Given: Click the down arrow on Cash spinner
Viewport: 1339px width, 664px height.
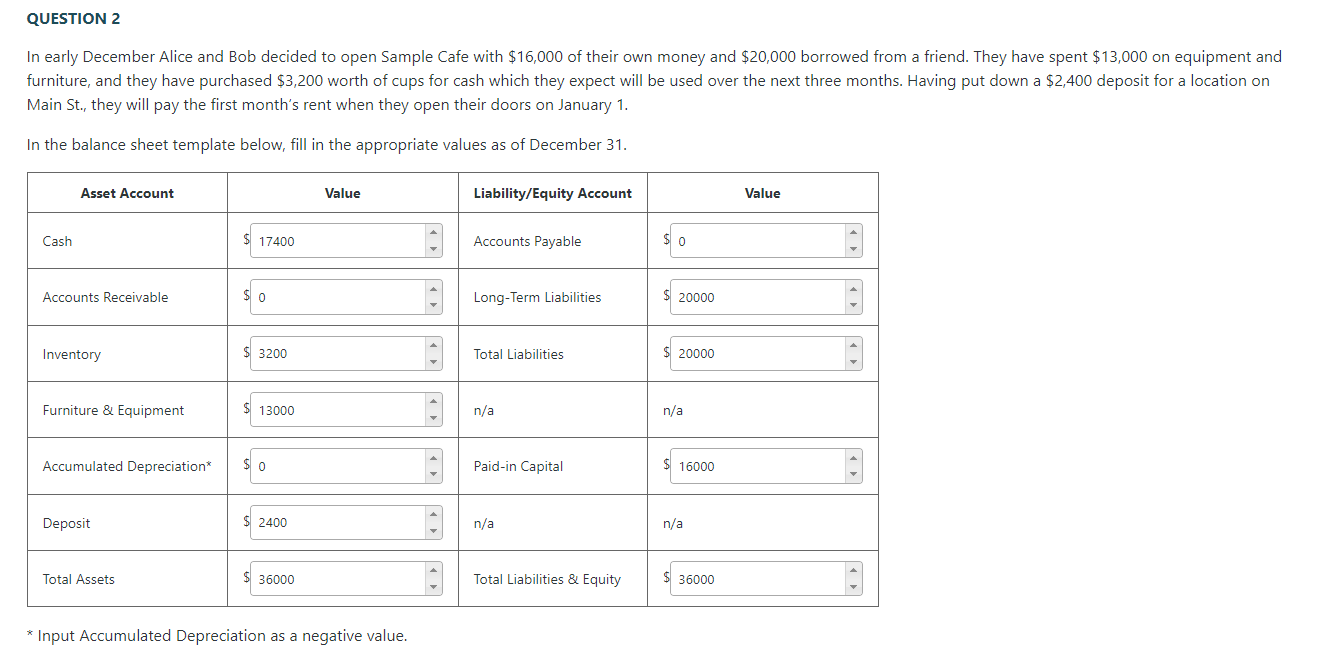Looking at the screenshot, I should pos(431,247).
